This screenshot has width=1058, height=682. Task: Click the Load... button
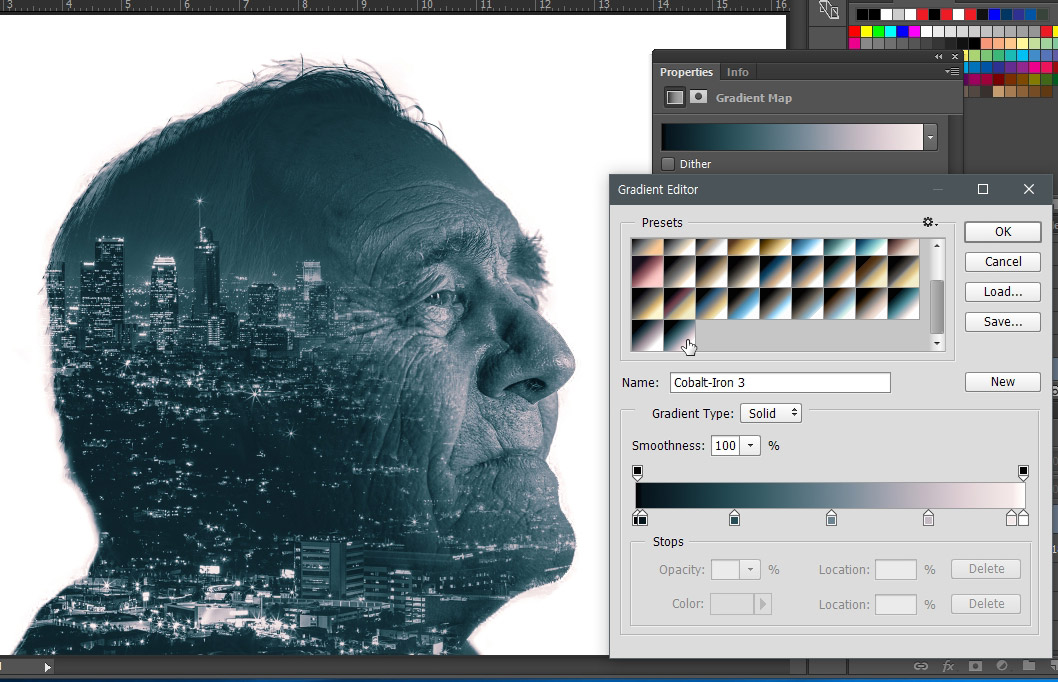click(1003, 292)
